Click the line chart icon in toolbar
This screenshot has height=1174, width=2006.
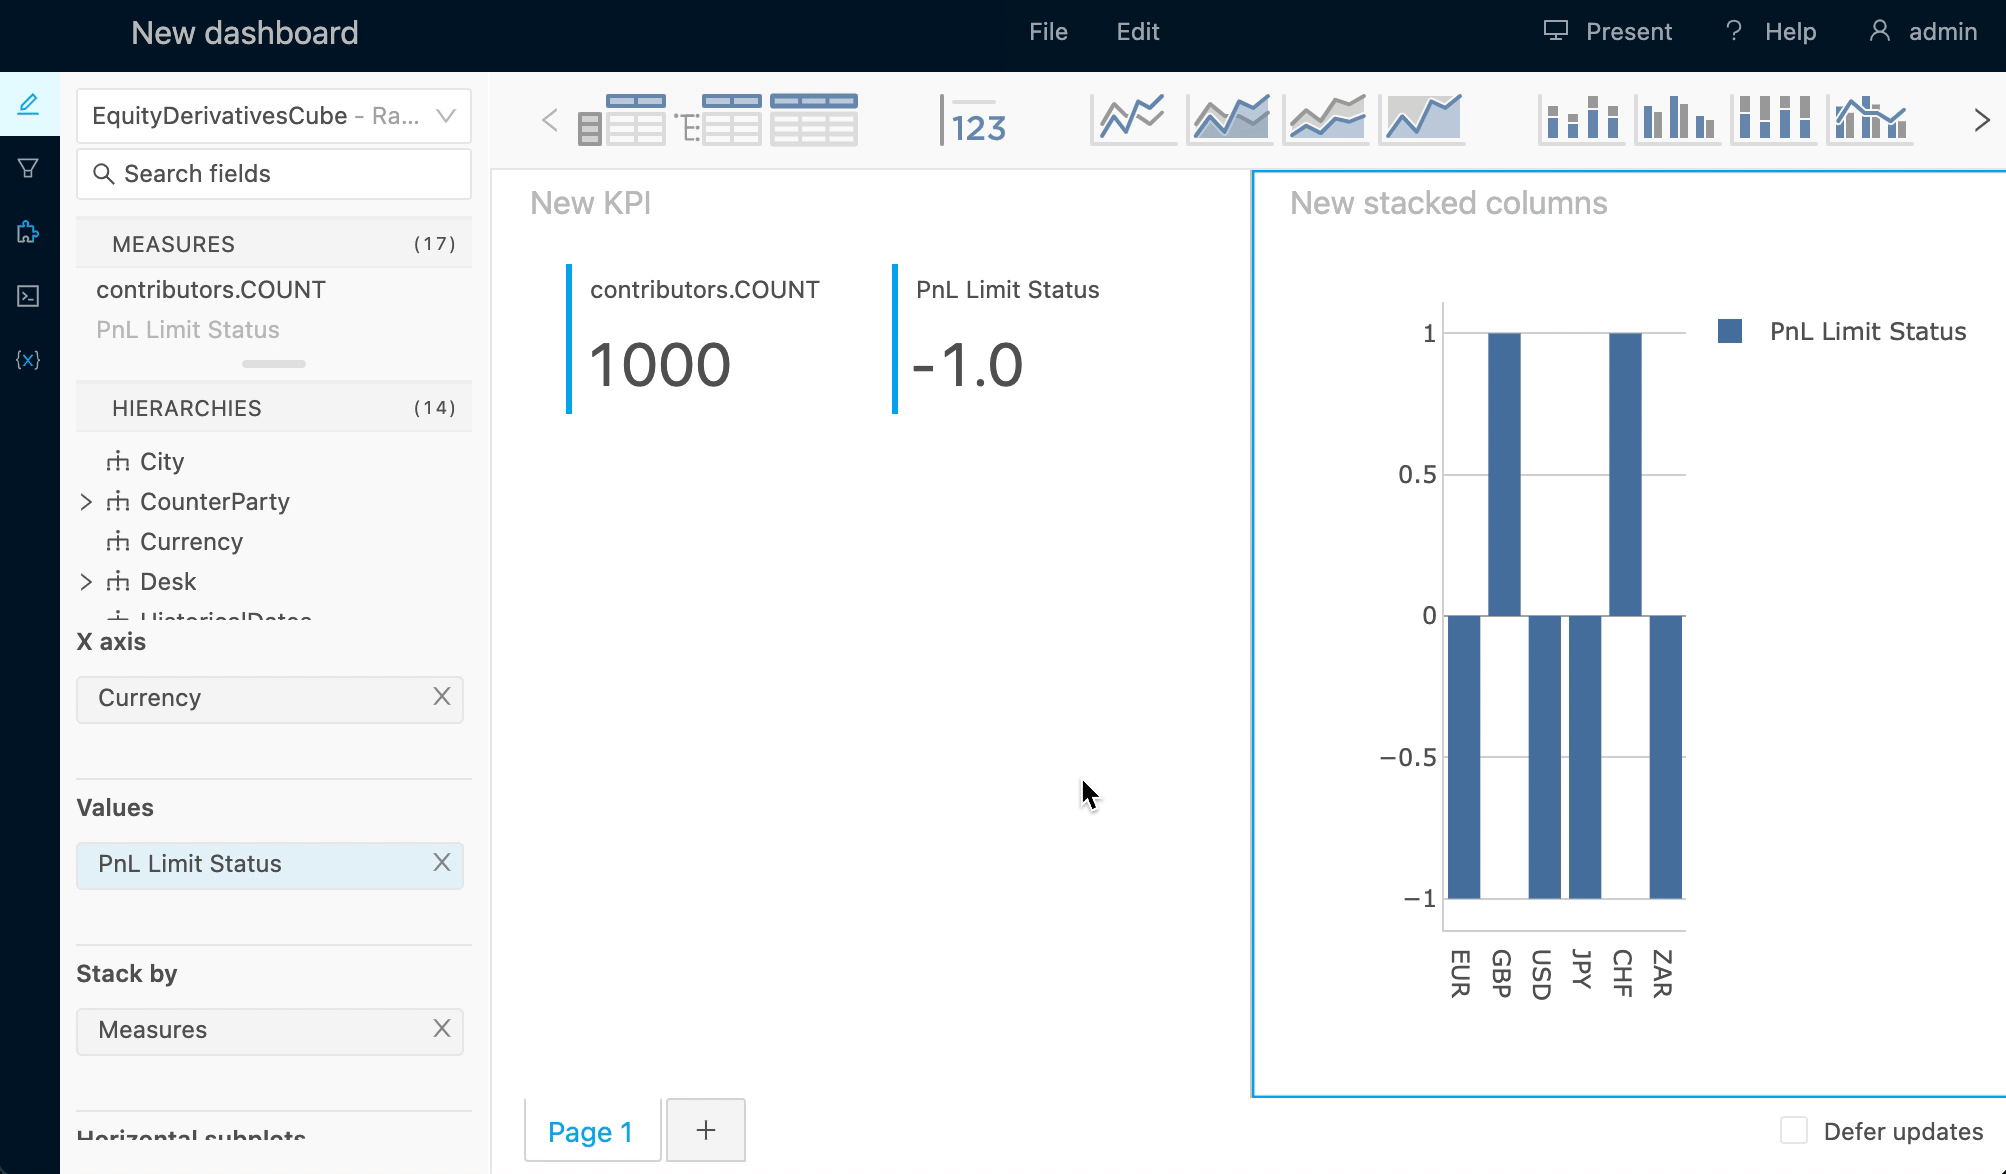[1132, 119]
